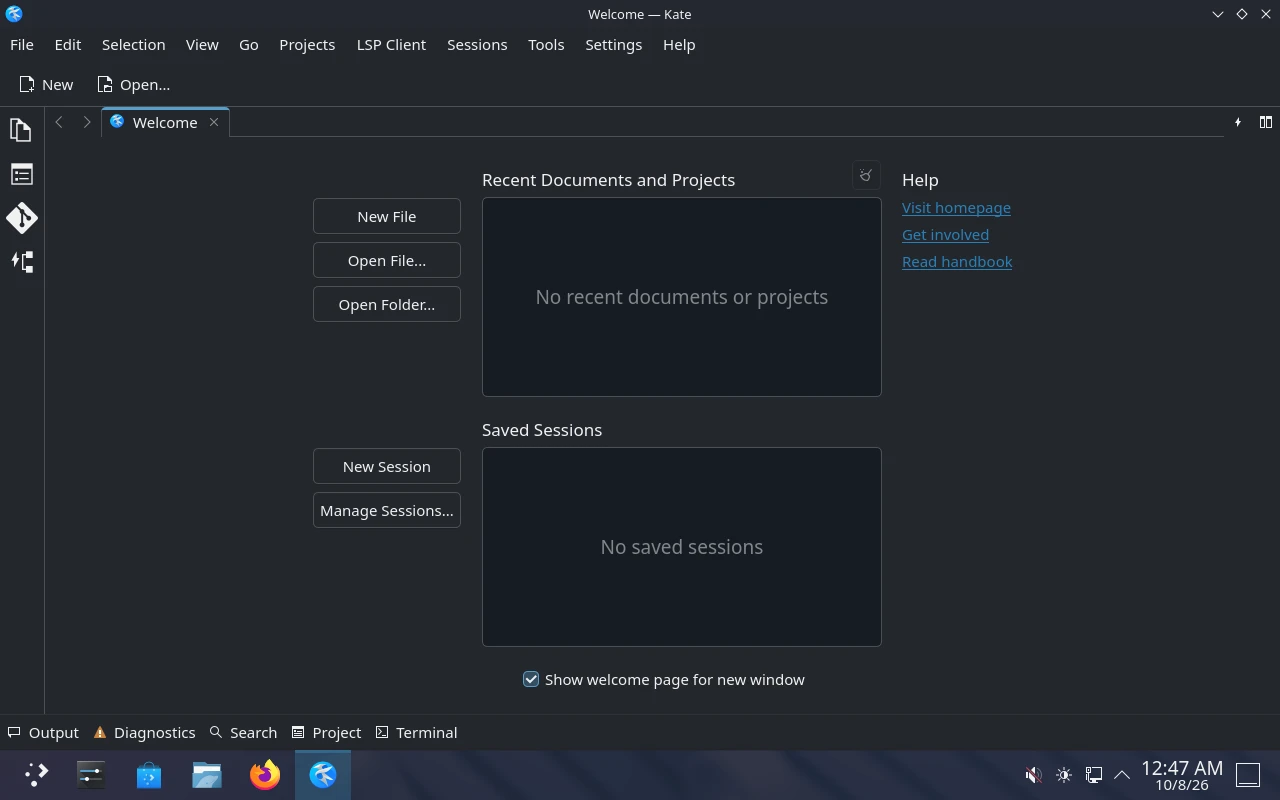The image size is (1280, 800).
Task: Open the Git sidebar panel
Action: [x=21, y=218]
